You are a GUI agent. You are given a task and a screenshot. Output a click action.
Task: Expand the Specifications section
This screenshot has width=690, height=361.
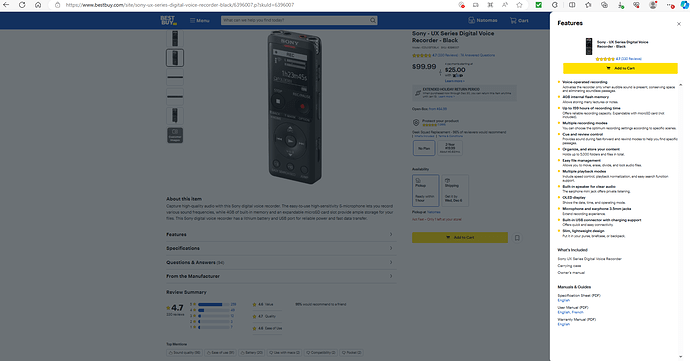point(281,248)
